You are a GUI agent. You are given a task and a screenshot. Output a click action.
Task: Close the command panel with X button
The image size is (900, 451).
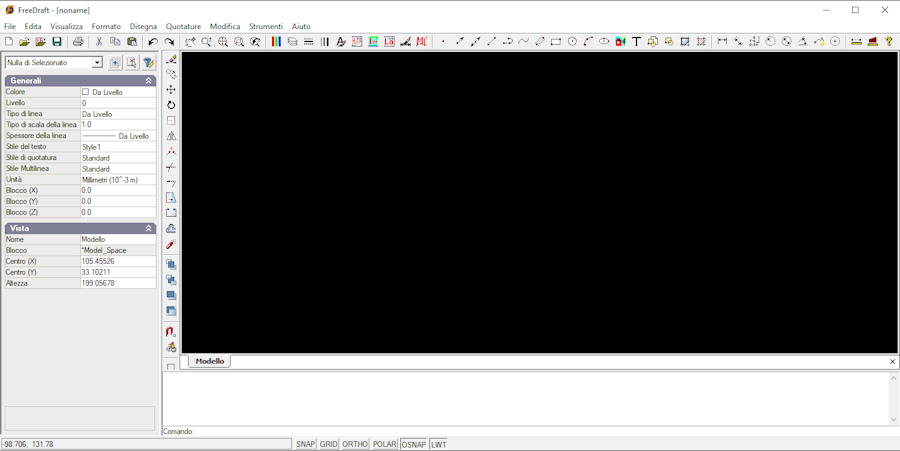pyautogui.click(x=893, y=361)
